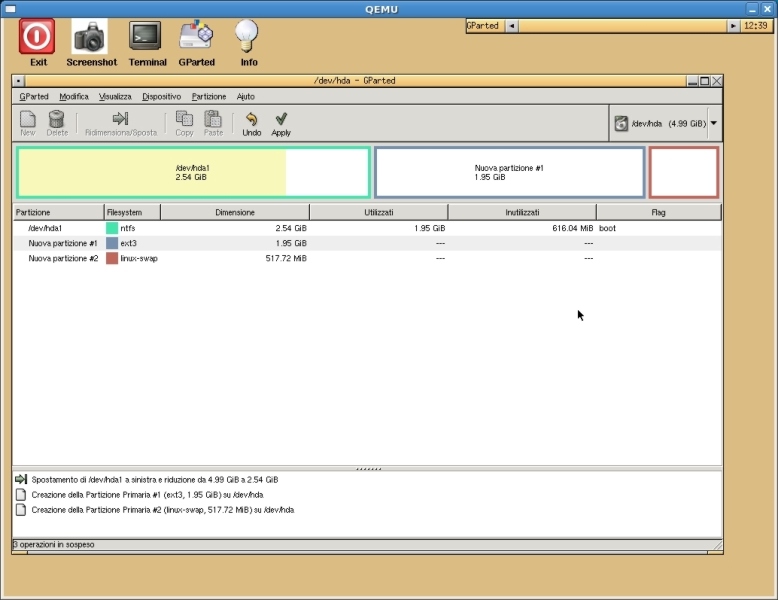This screenshot has height=600, width=778.
Task: Click the pane divider grip above operations list
Action: [369, 468]
